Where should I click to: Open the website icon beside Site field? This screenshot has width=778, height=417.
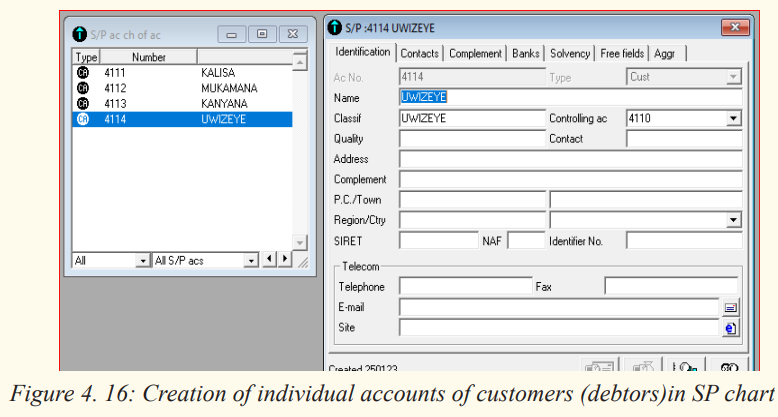point(730,328)
